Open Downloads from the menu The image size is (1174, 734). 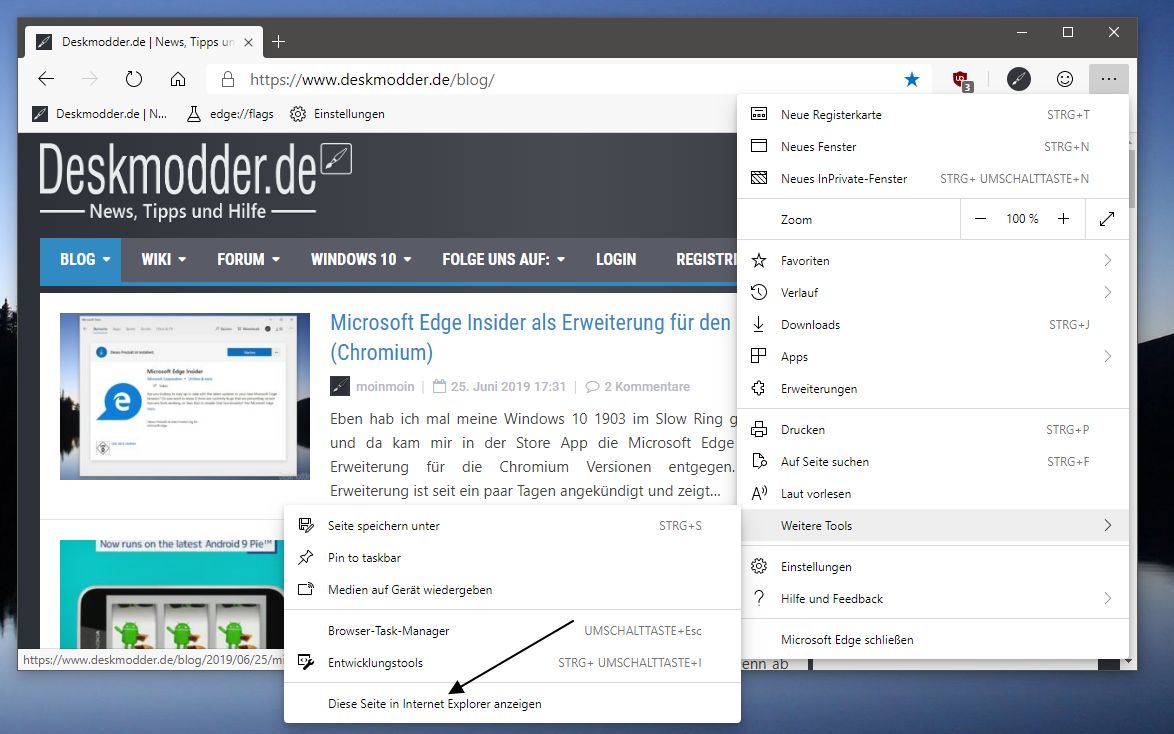[933, 324]
